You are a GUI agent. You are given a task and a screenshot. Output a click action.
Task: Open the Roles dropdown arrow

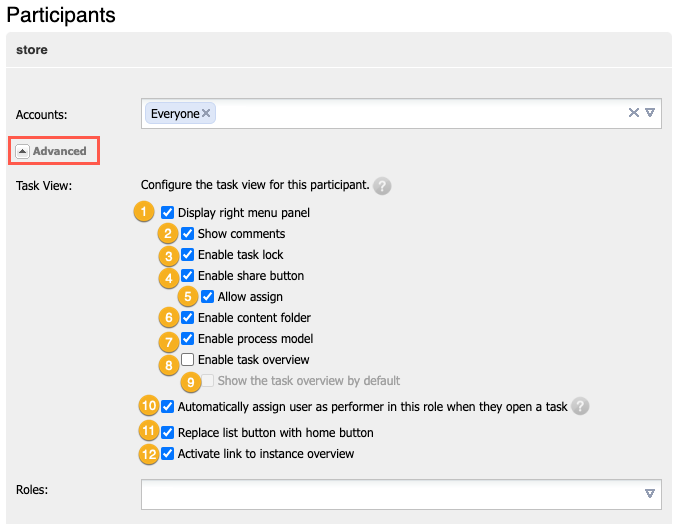point(650,493)
